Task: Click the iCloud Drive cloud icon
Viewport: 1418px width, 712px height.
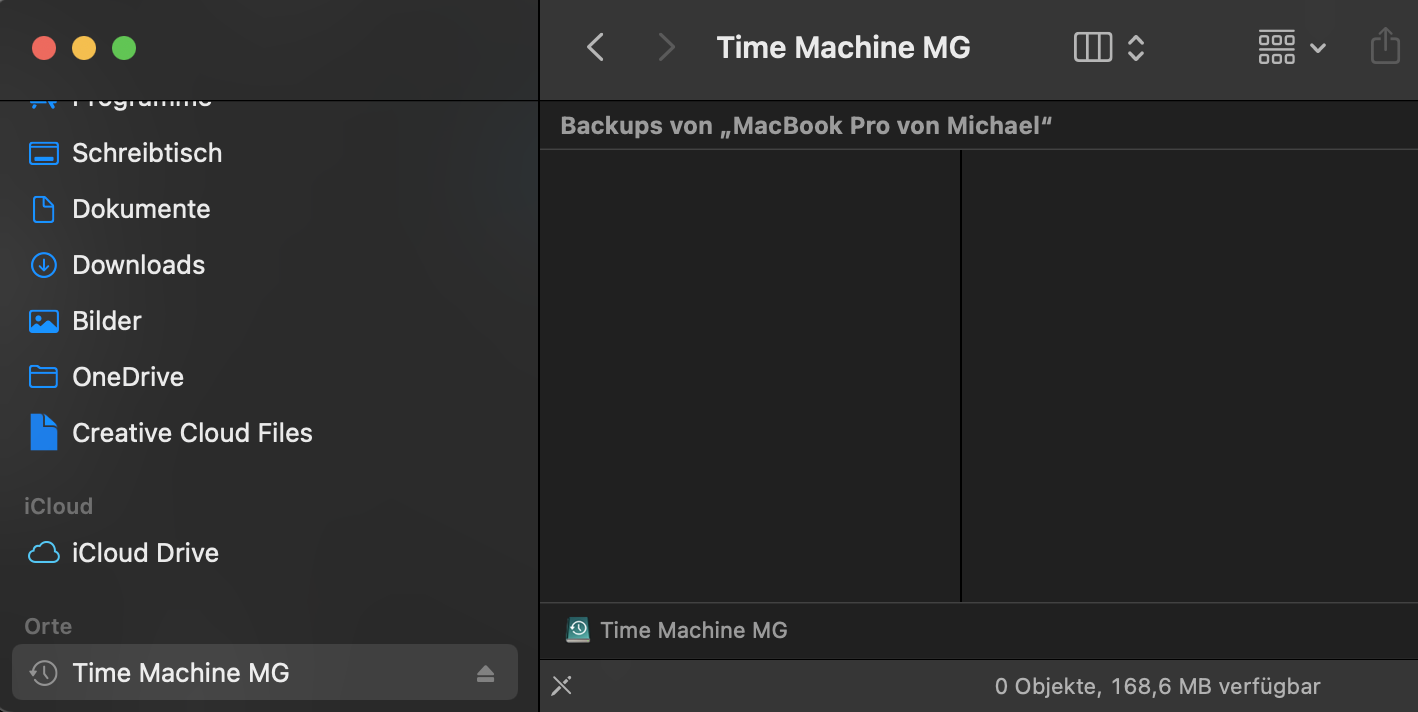Action: (43, 553)
